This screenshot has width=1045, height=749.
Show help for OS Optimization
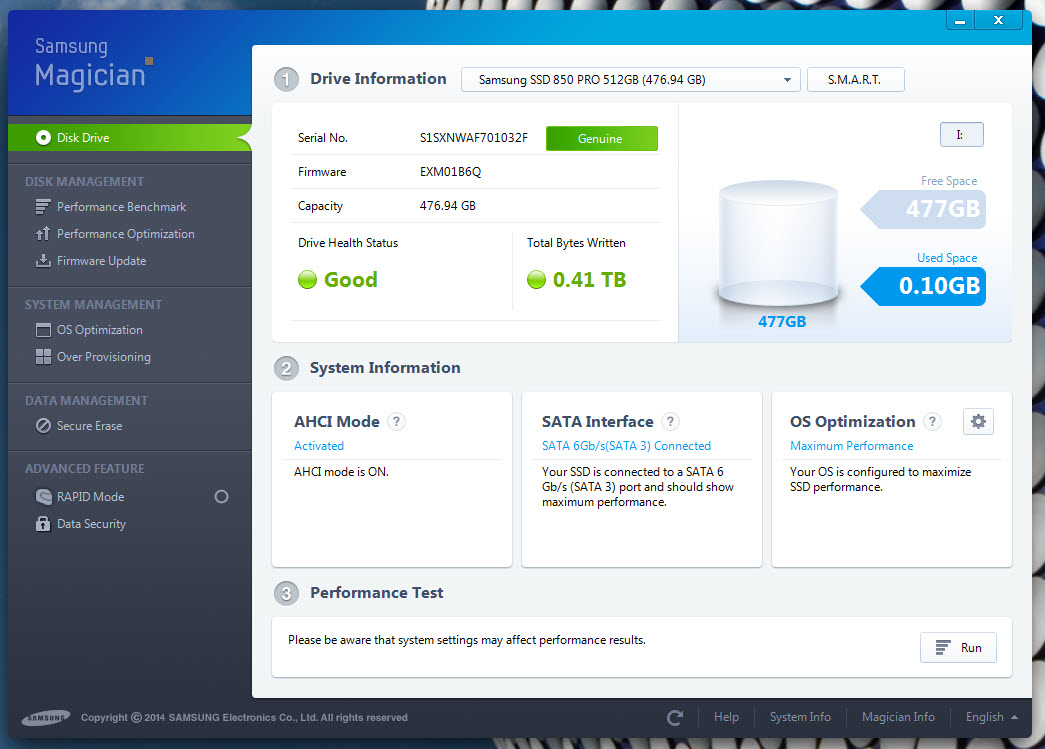pos(932,421)
